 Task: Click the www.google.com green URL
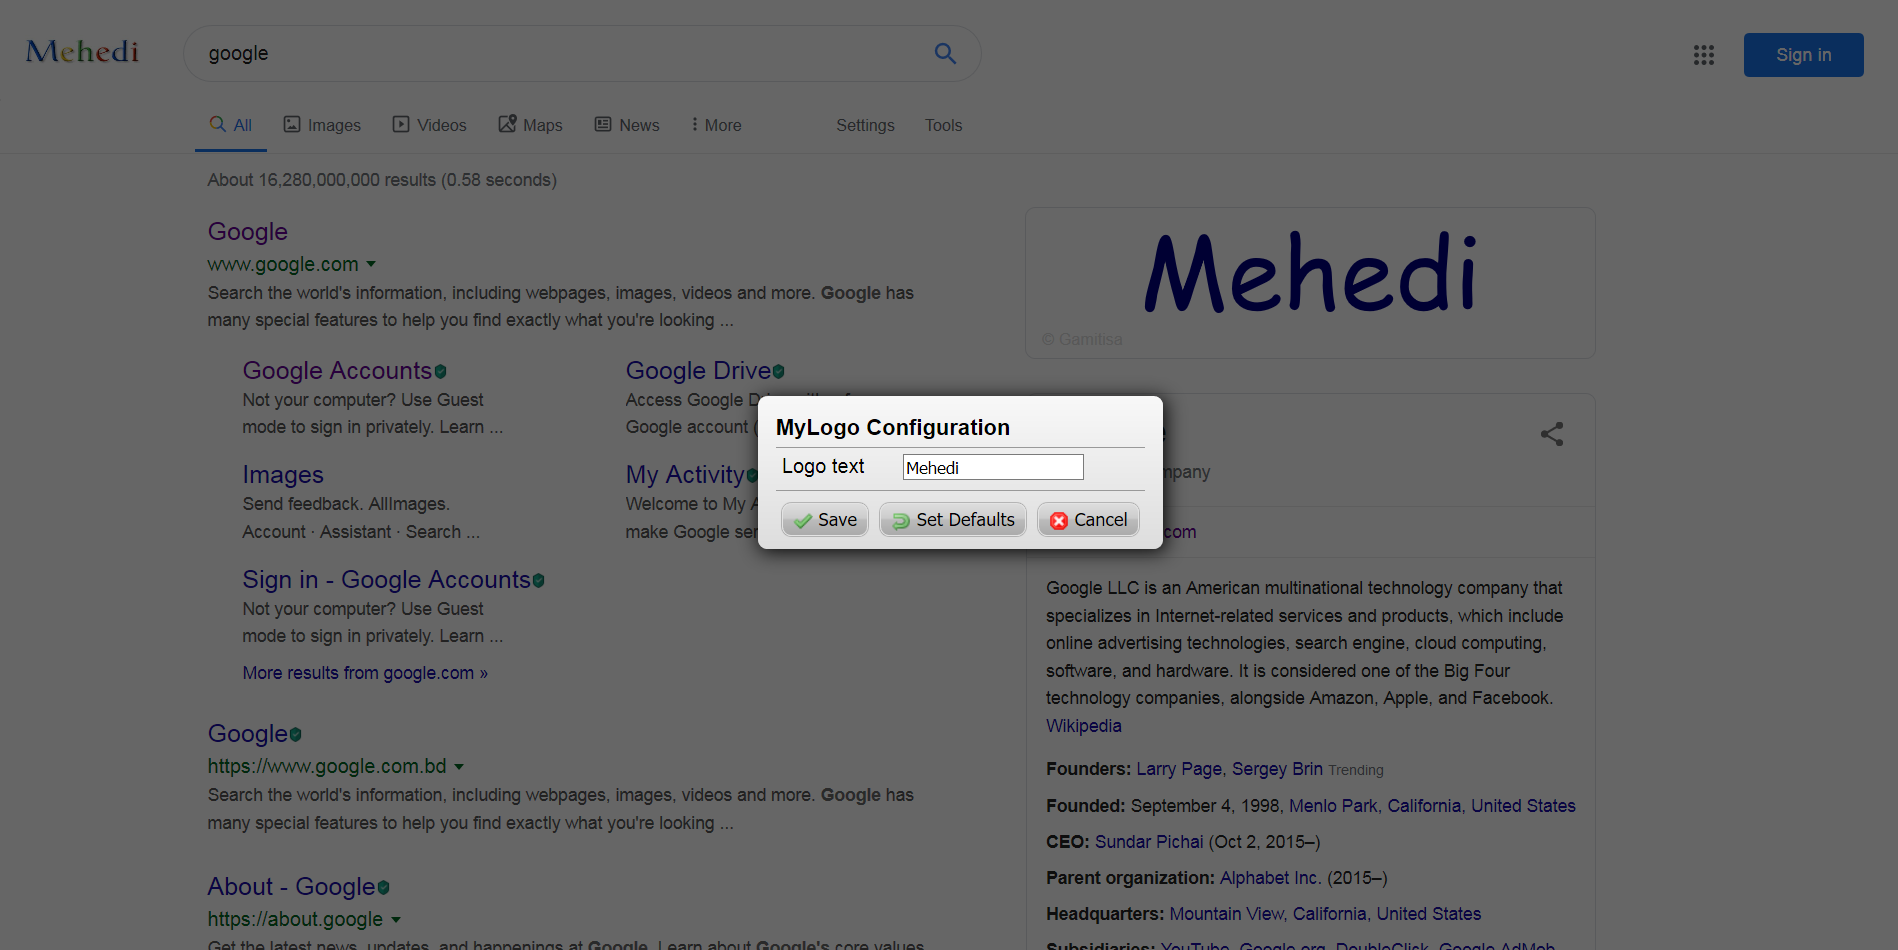pyautogui.click(x=283, y=264)
